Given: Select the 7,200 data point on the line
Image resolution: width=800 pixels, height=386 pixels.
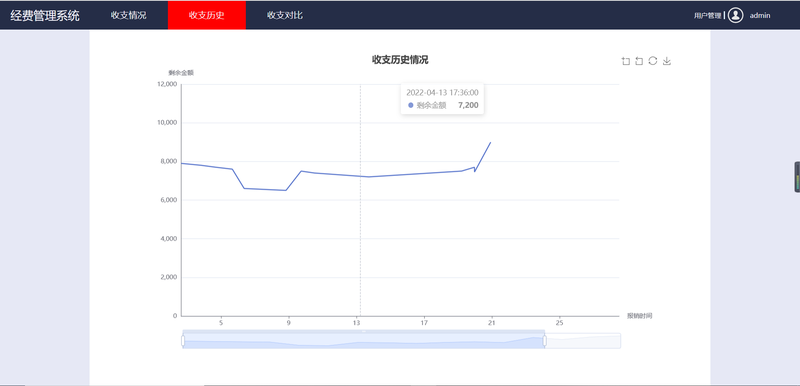Looking at the screenshot, I should tap(368, 177).
